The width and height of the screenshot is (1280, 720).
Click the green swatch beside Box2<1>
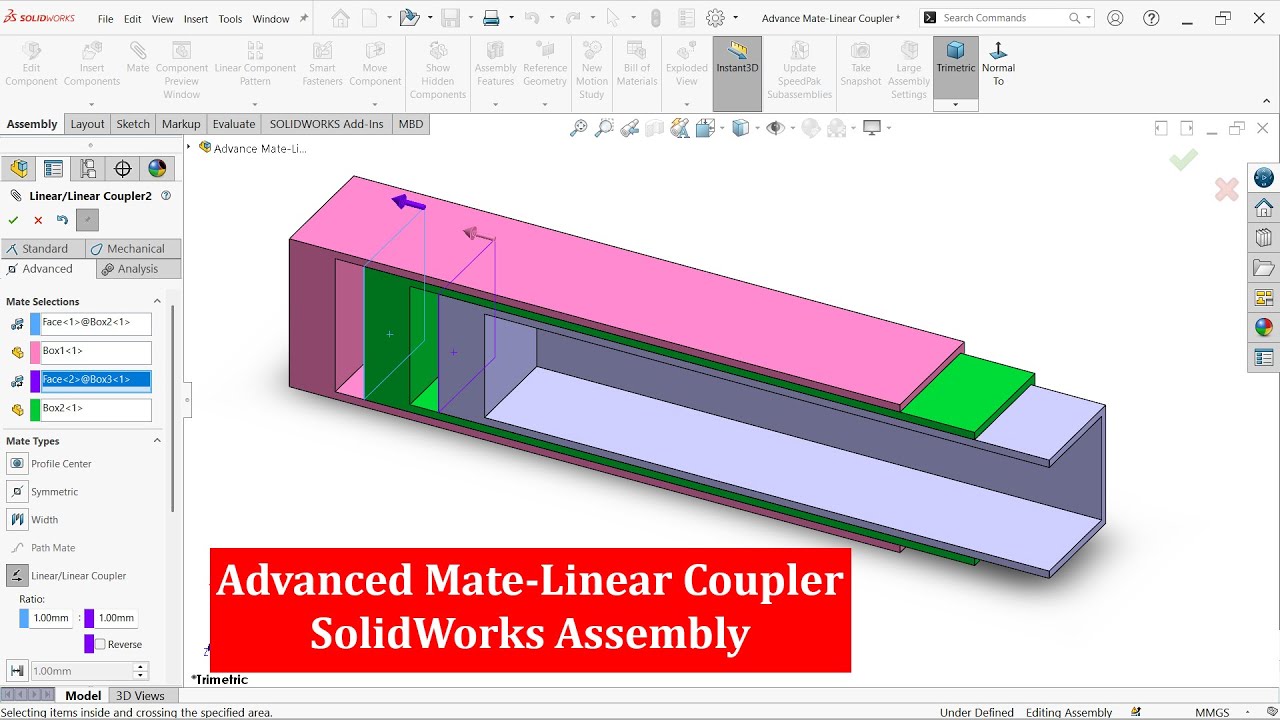pyautogui.click(x=35, y=409)
